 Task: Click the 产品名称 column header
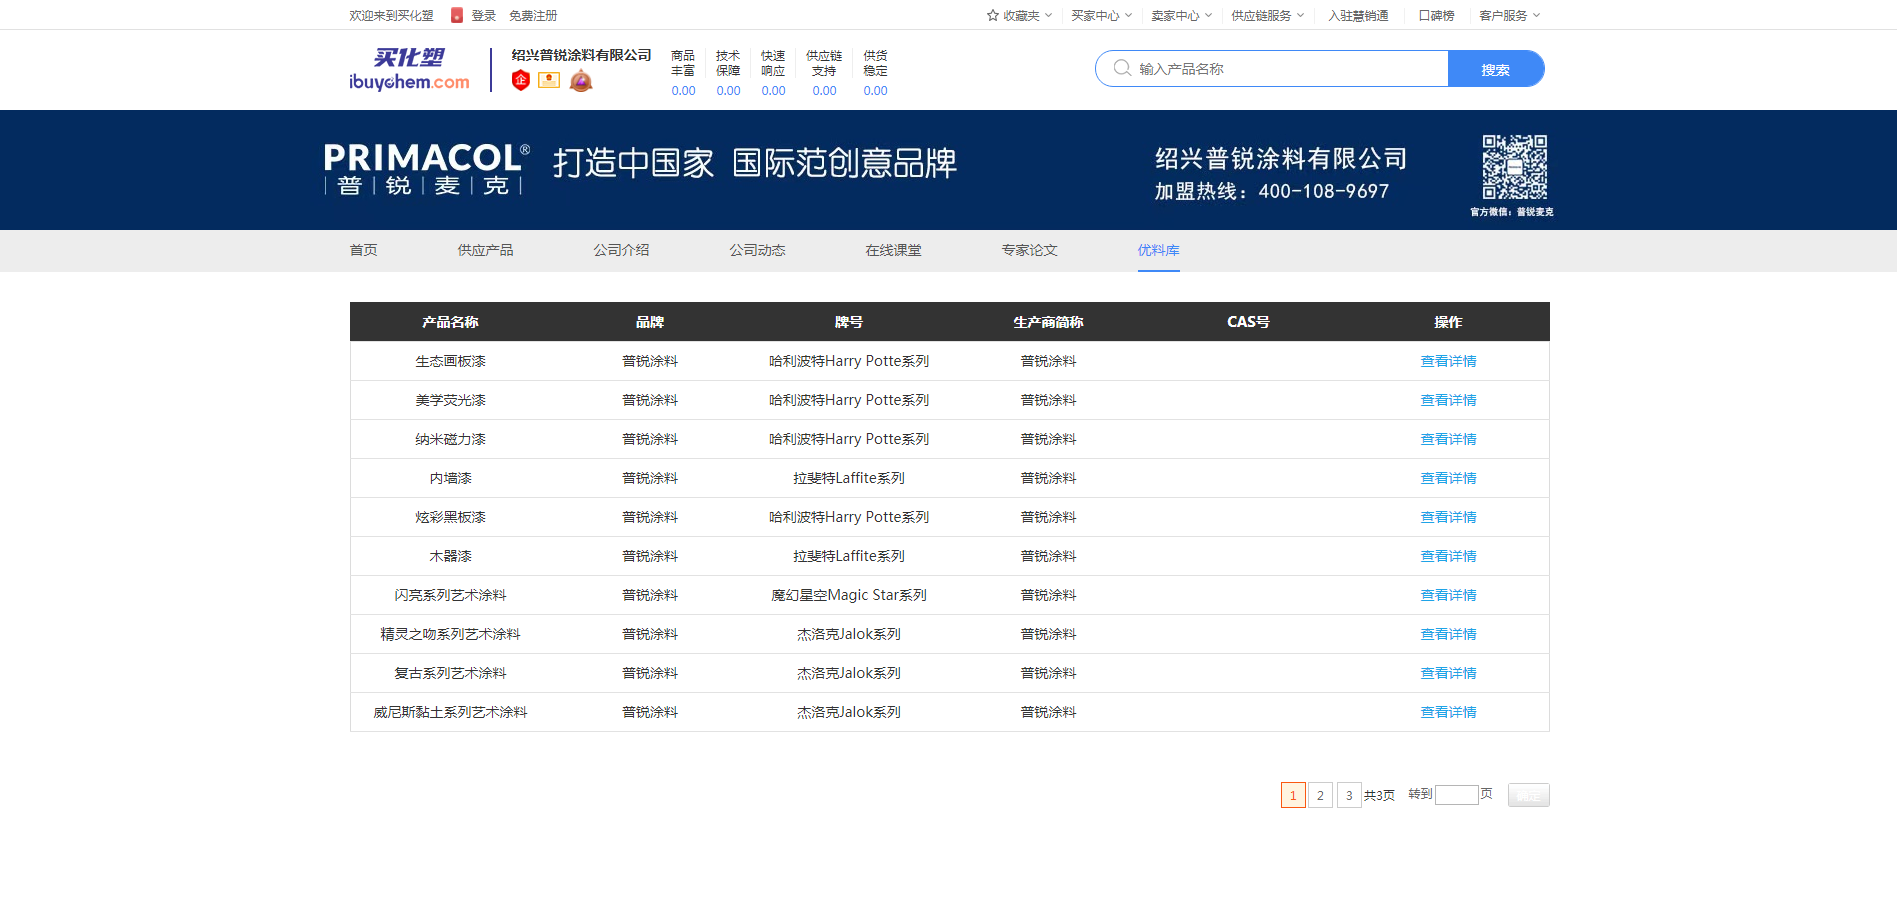point(450,322)
